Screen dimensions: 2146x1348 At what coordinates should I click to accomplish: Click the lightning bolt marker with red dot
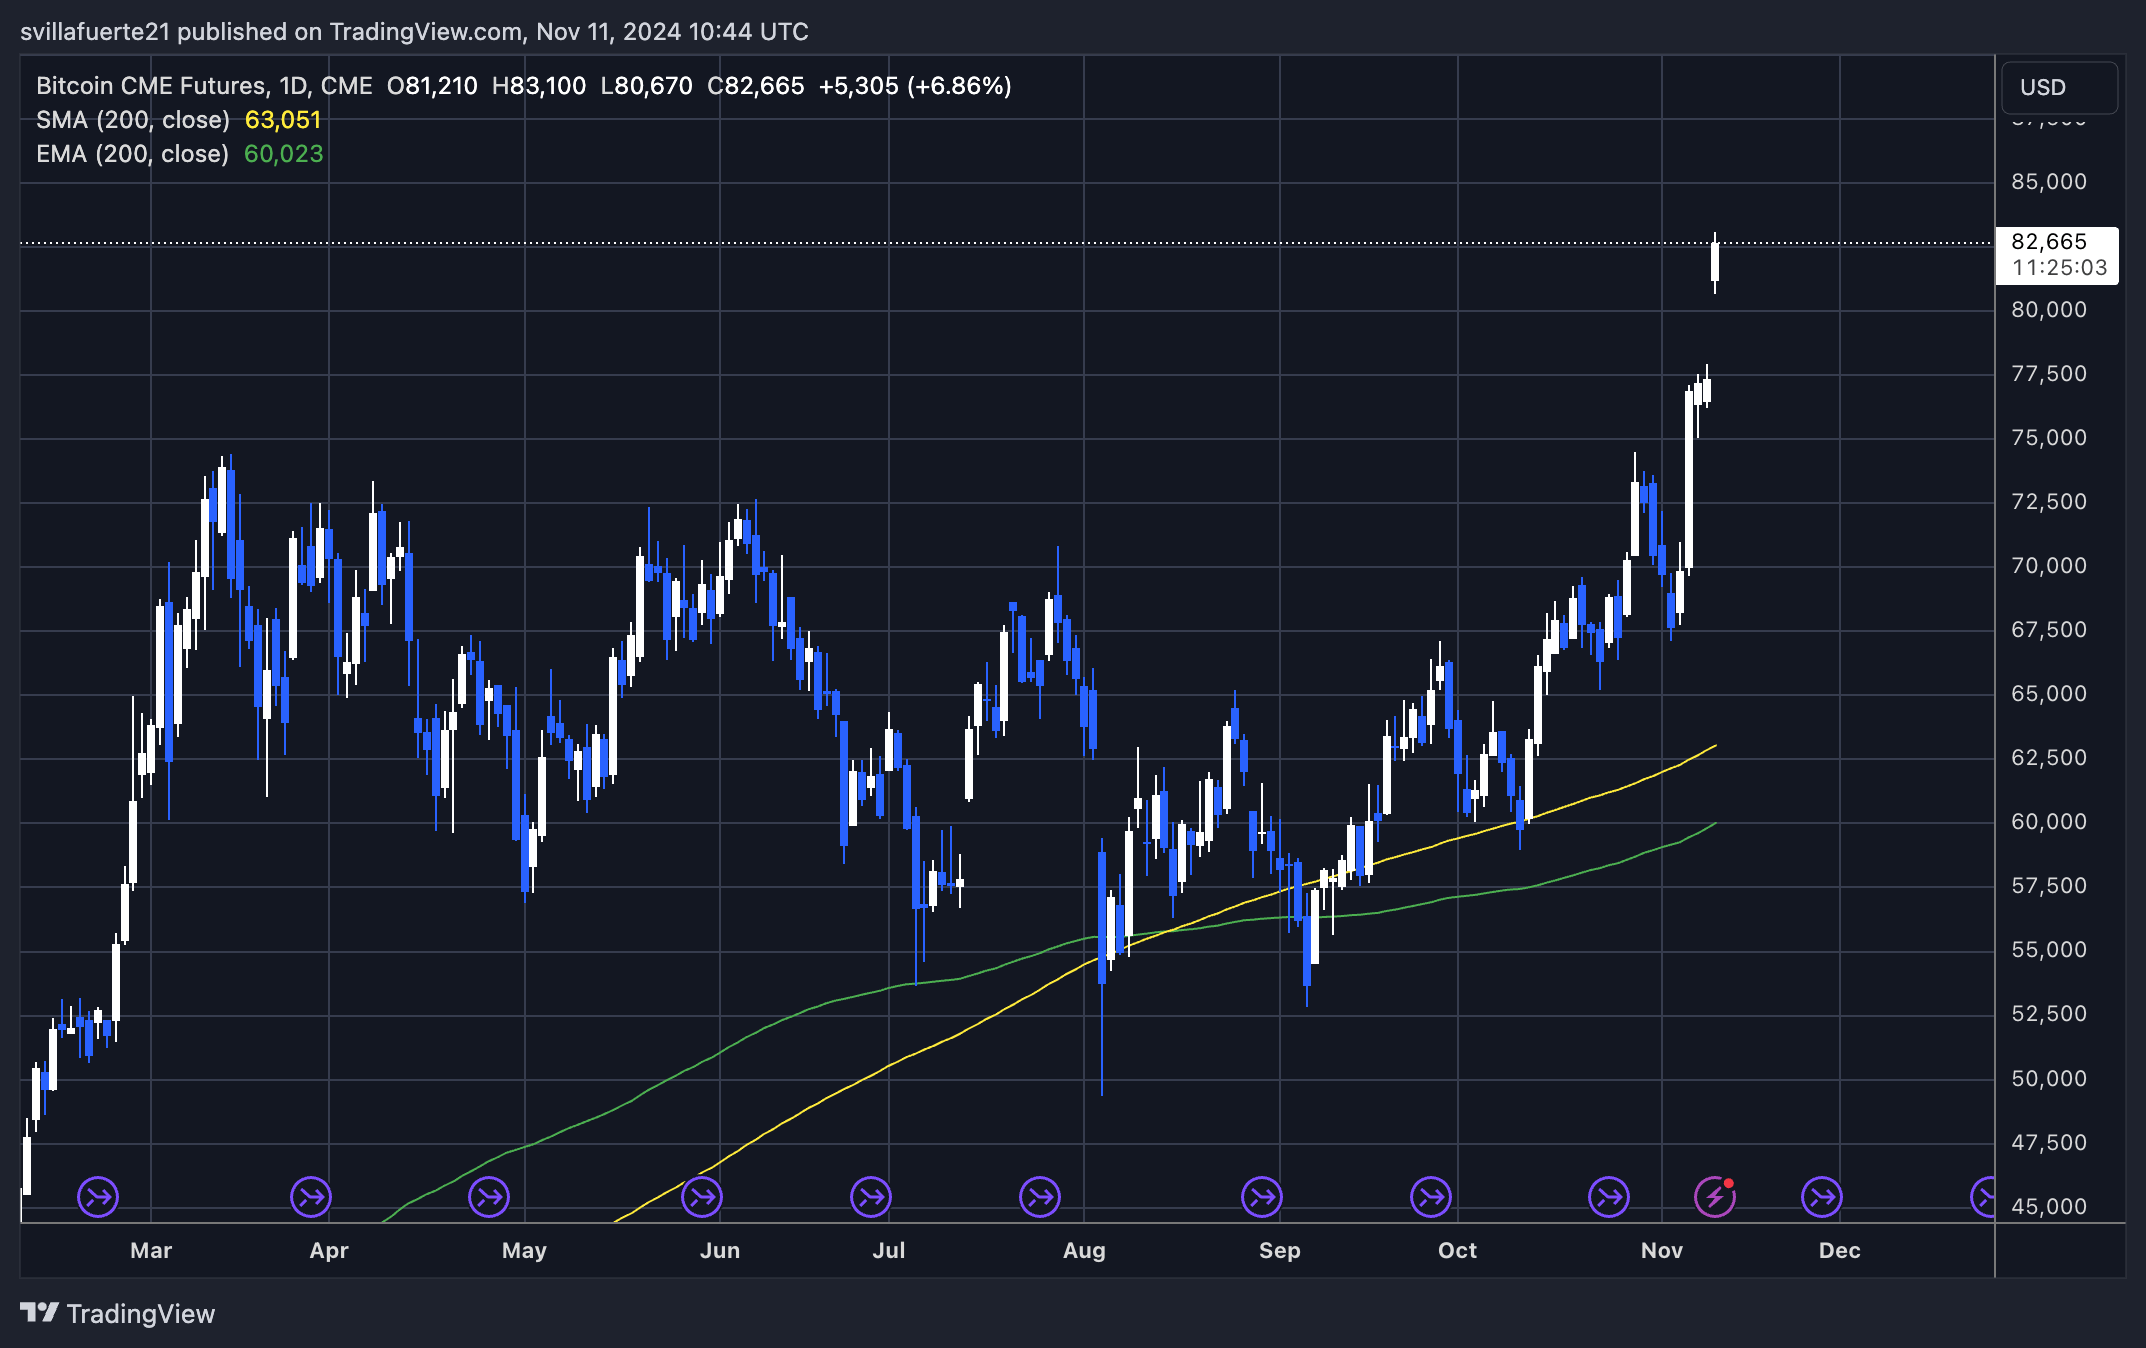[1715, 1196]
